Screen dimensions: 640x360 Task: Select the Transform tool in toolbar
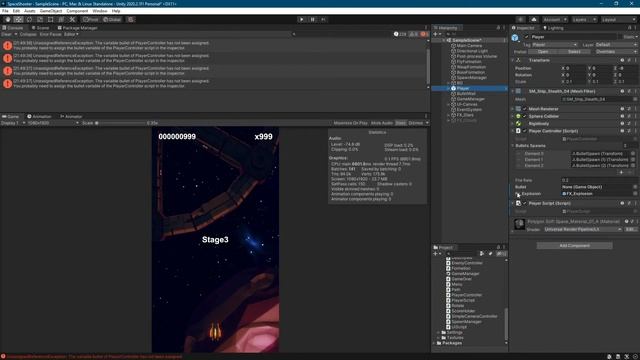click(61, 19)
